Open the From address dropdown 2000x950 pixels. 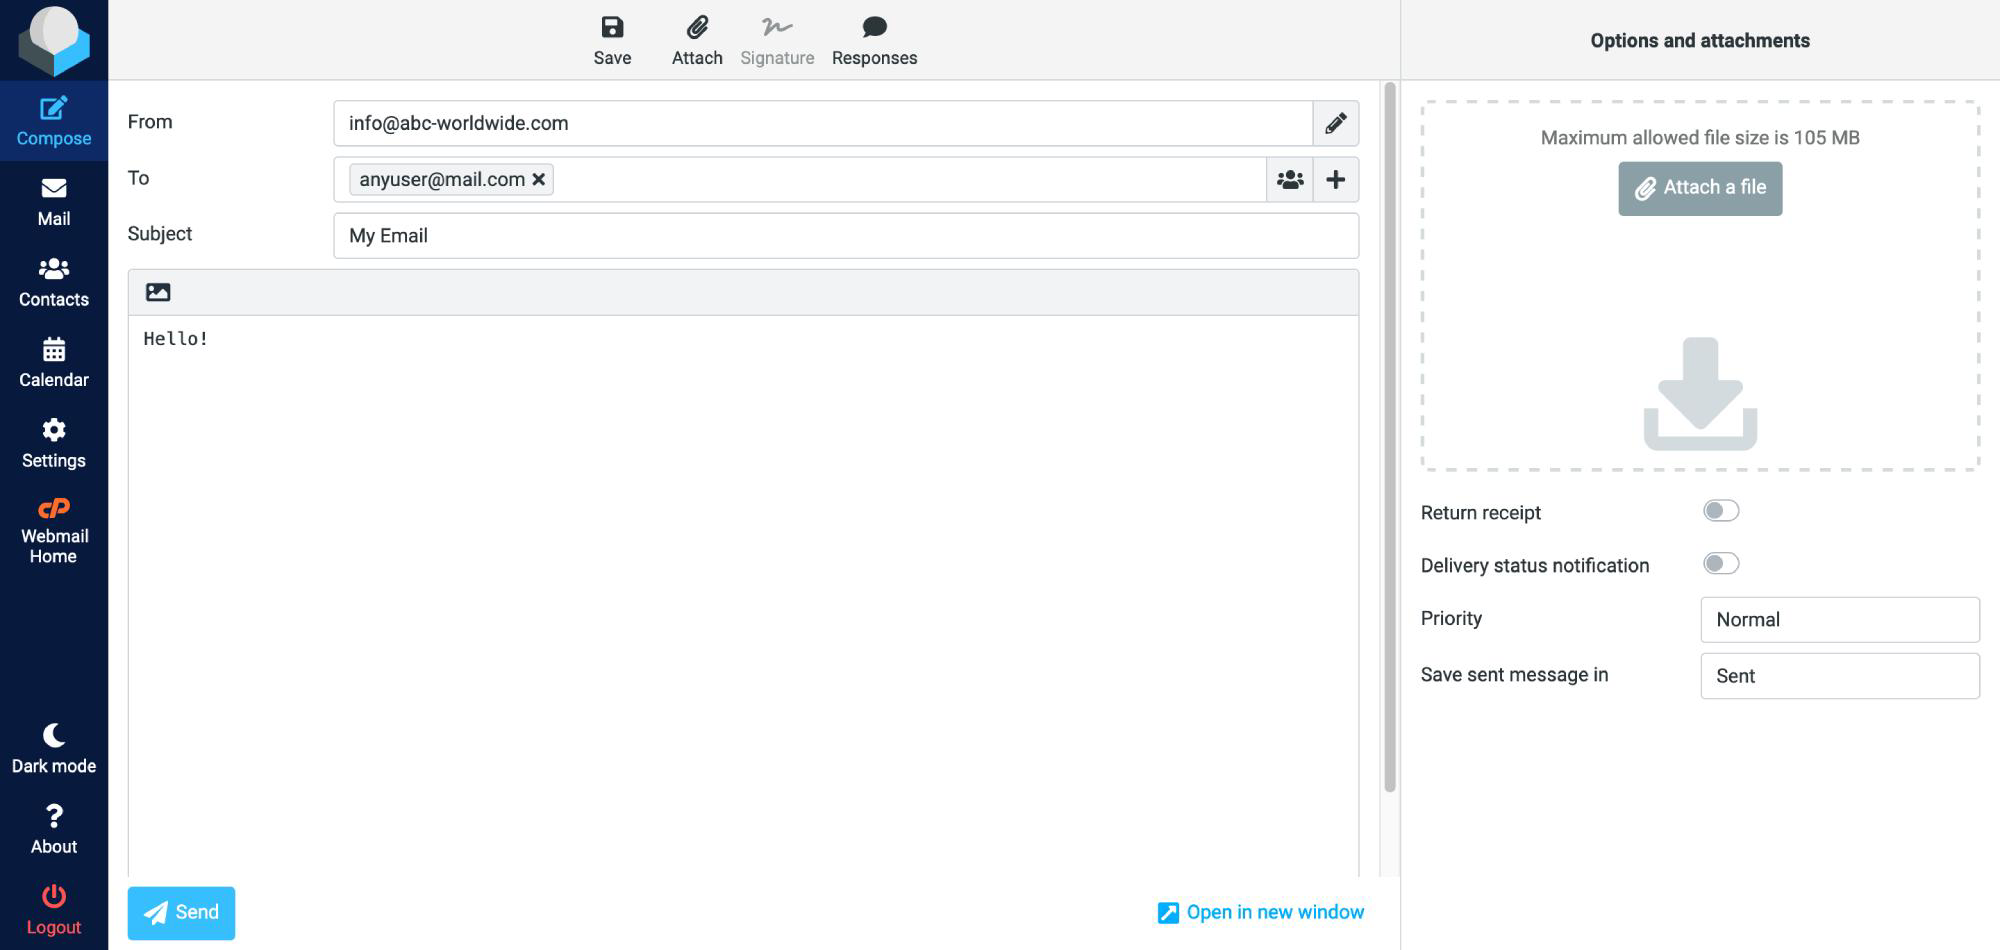[822, 123]
